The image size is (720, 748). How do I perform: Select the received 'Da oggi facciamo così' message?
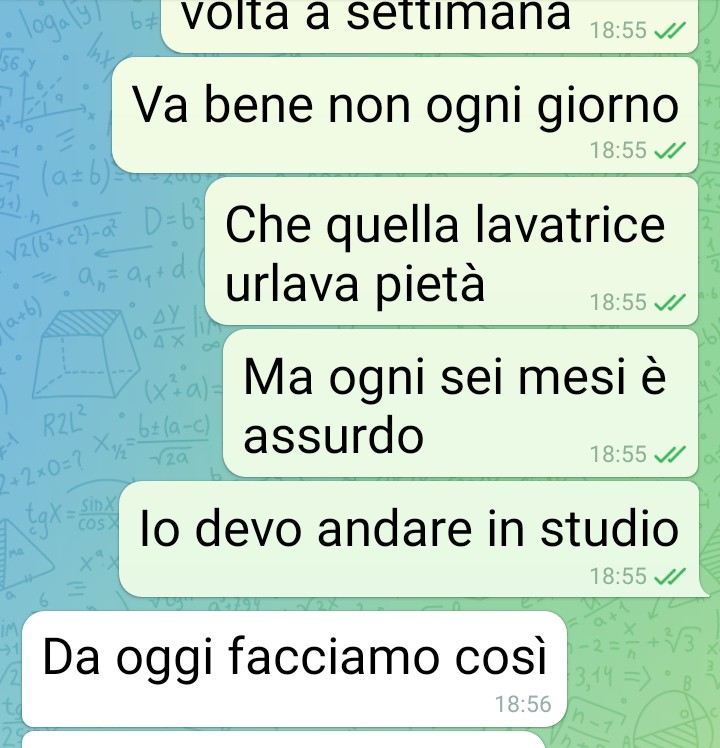(x=294, y=669)
